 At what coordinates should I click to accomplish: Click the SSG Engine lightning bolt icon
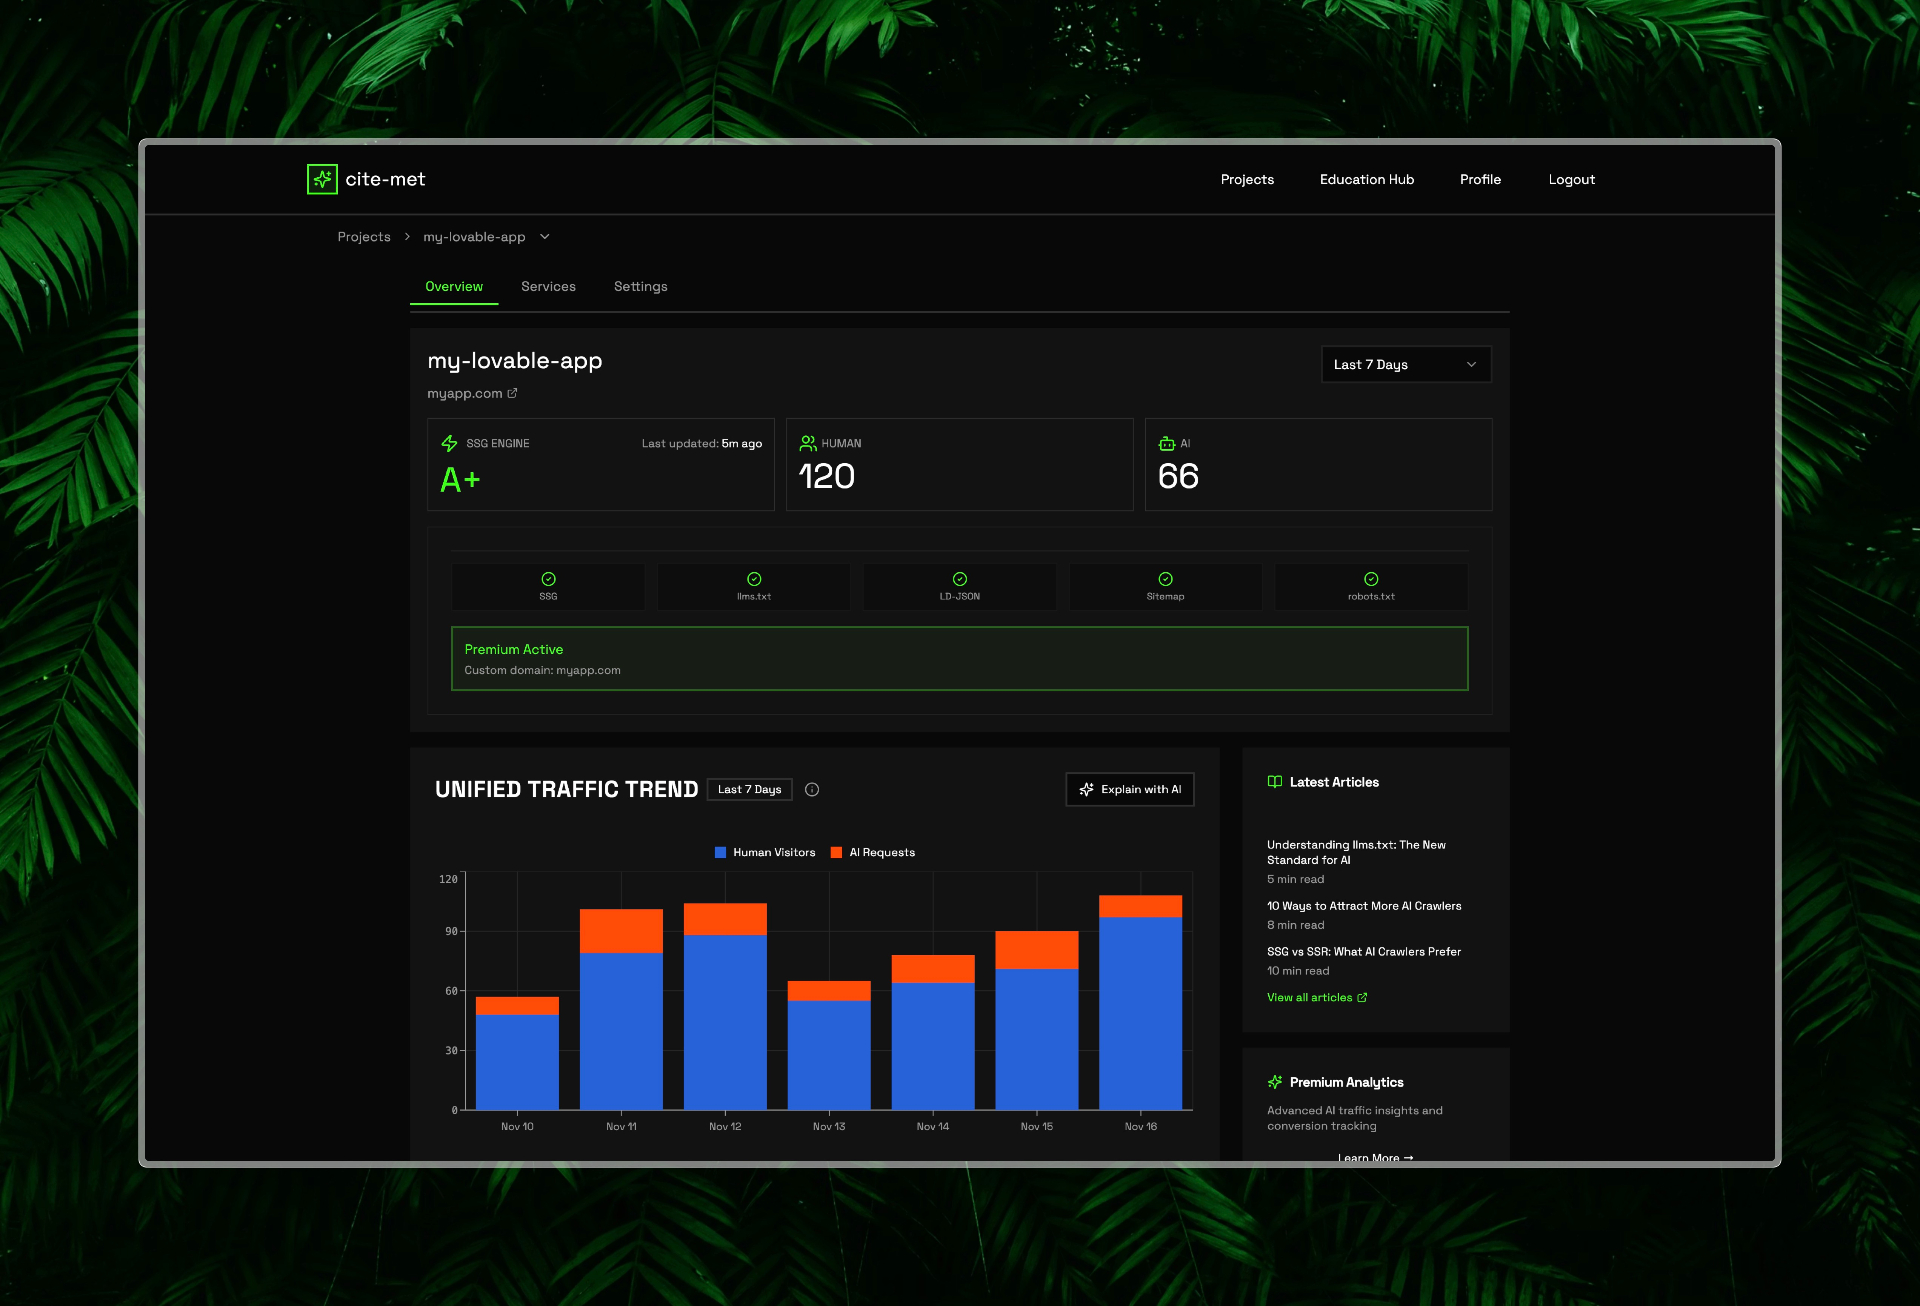449,443
